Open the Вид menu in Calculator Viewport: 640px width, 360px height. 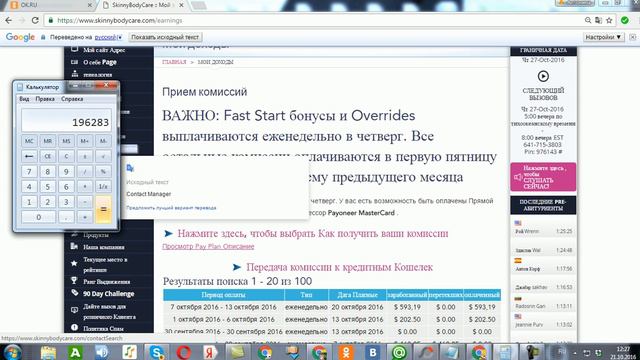pos(24,99)
